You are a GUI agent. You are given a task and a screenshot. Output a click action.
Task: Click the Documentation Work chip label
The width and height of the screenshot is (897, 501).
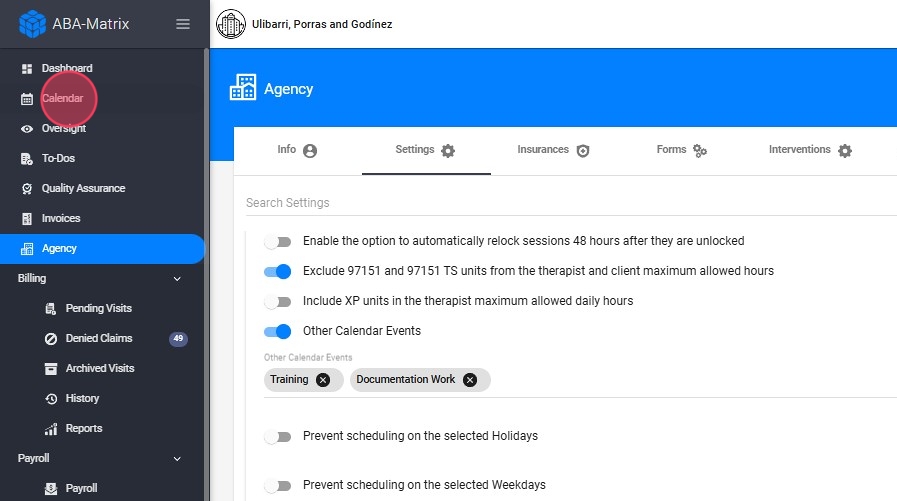(x=406, y=380)
